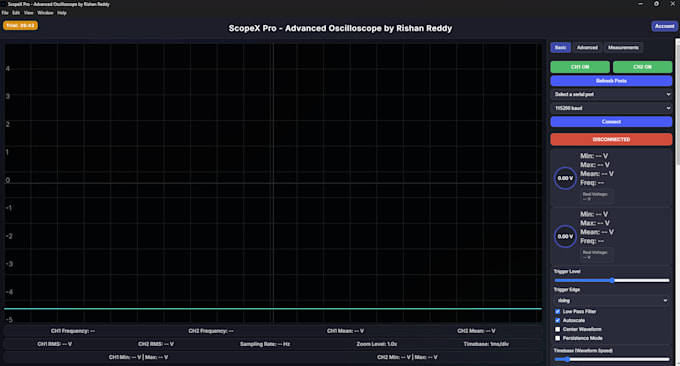Click the second channel Real Voltage box
The width and height of the screenshot is (680, 366).
click(597, 255)
